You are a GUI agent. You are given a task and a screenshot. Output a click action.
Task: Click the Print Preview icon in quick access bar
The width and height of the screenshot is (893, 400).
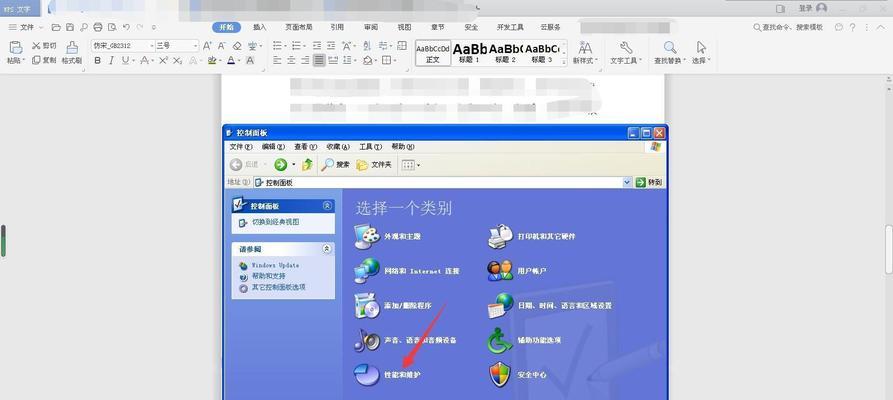tap(112, 27)
